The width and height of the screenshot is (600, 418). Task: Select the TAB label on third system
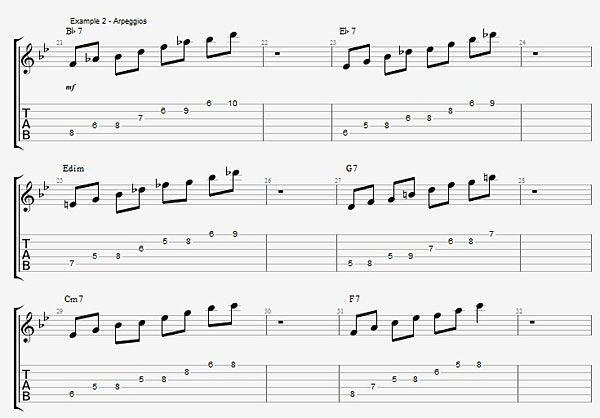(26, 385)
